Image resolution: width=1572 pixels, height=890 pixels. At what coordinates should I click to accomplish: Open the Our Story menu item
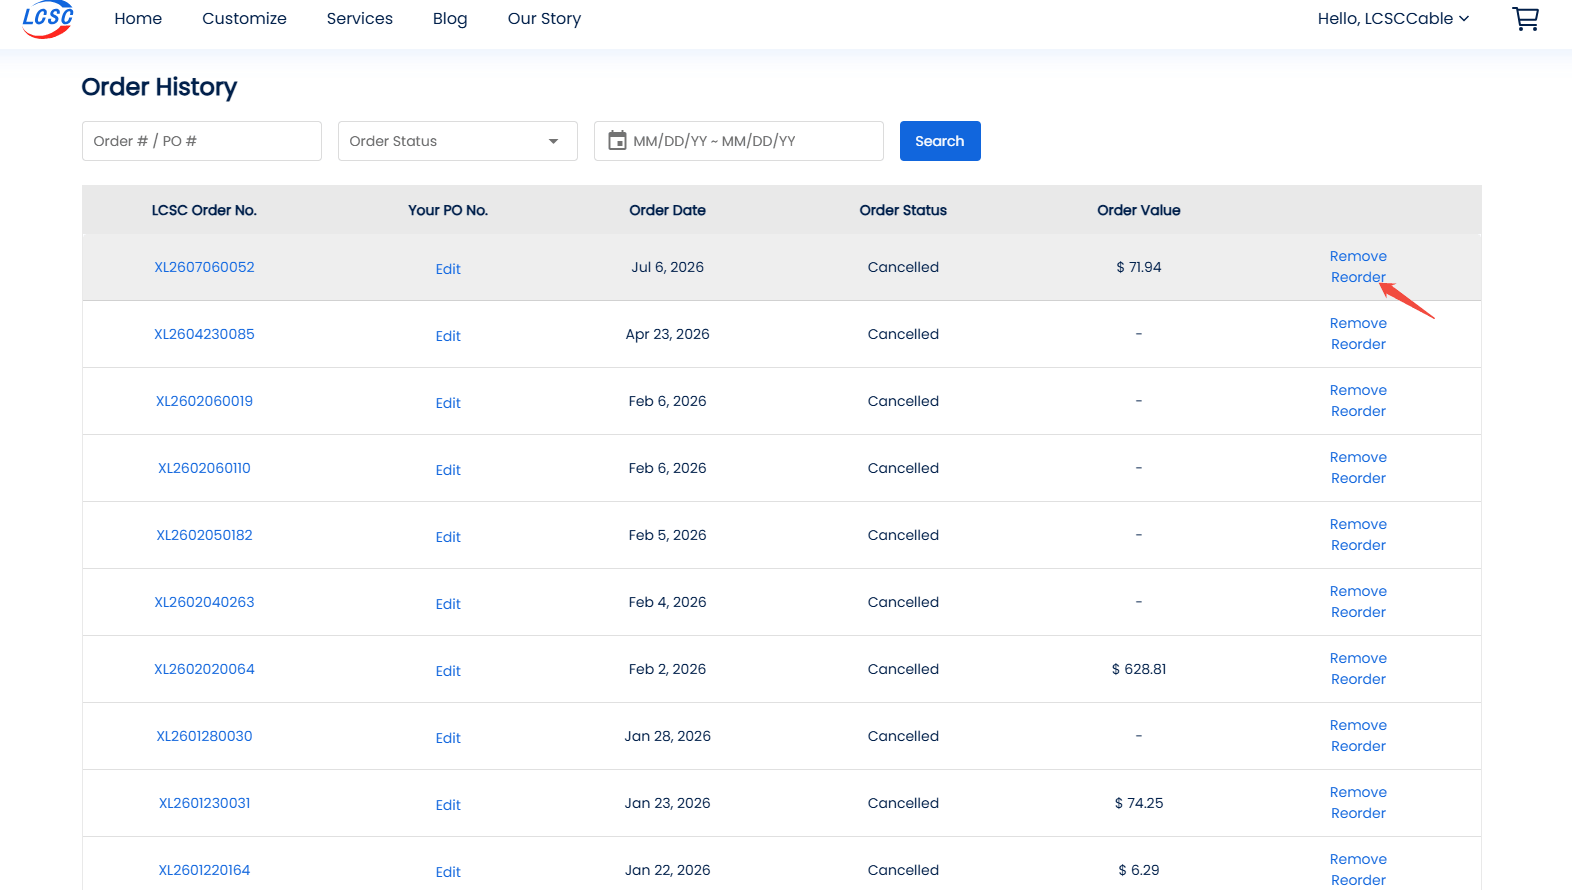click(x=544, y=19)
